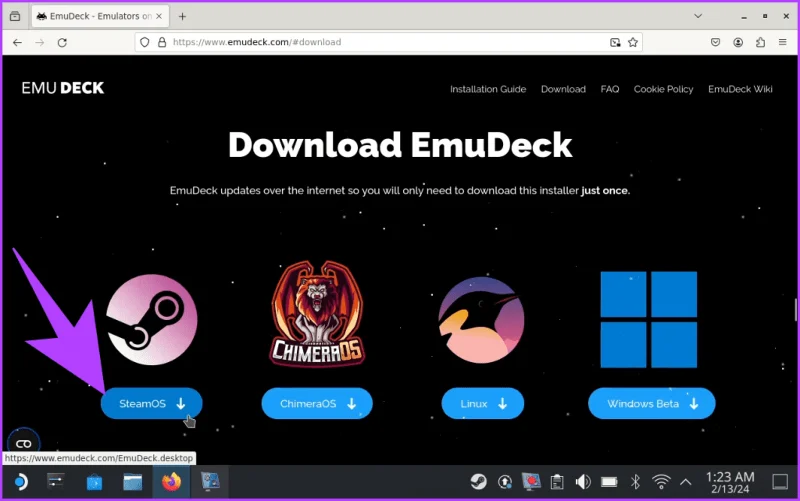
Task: Click the battery tray icon
Action: click(609, 482)
